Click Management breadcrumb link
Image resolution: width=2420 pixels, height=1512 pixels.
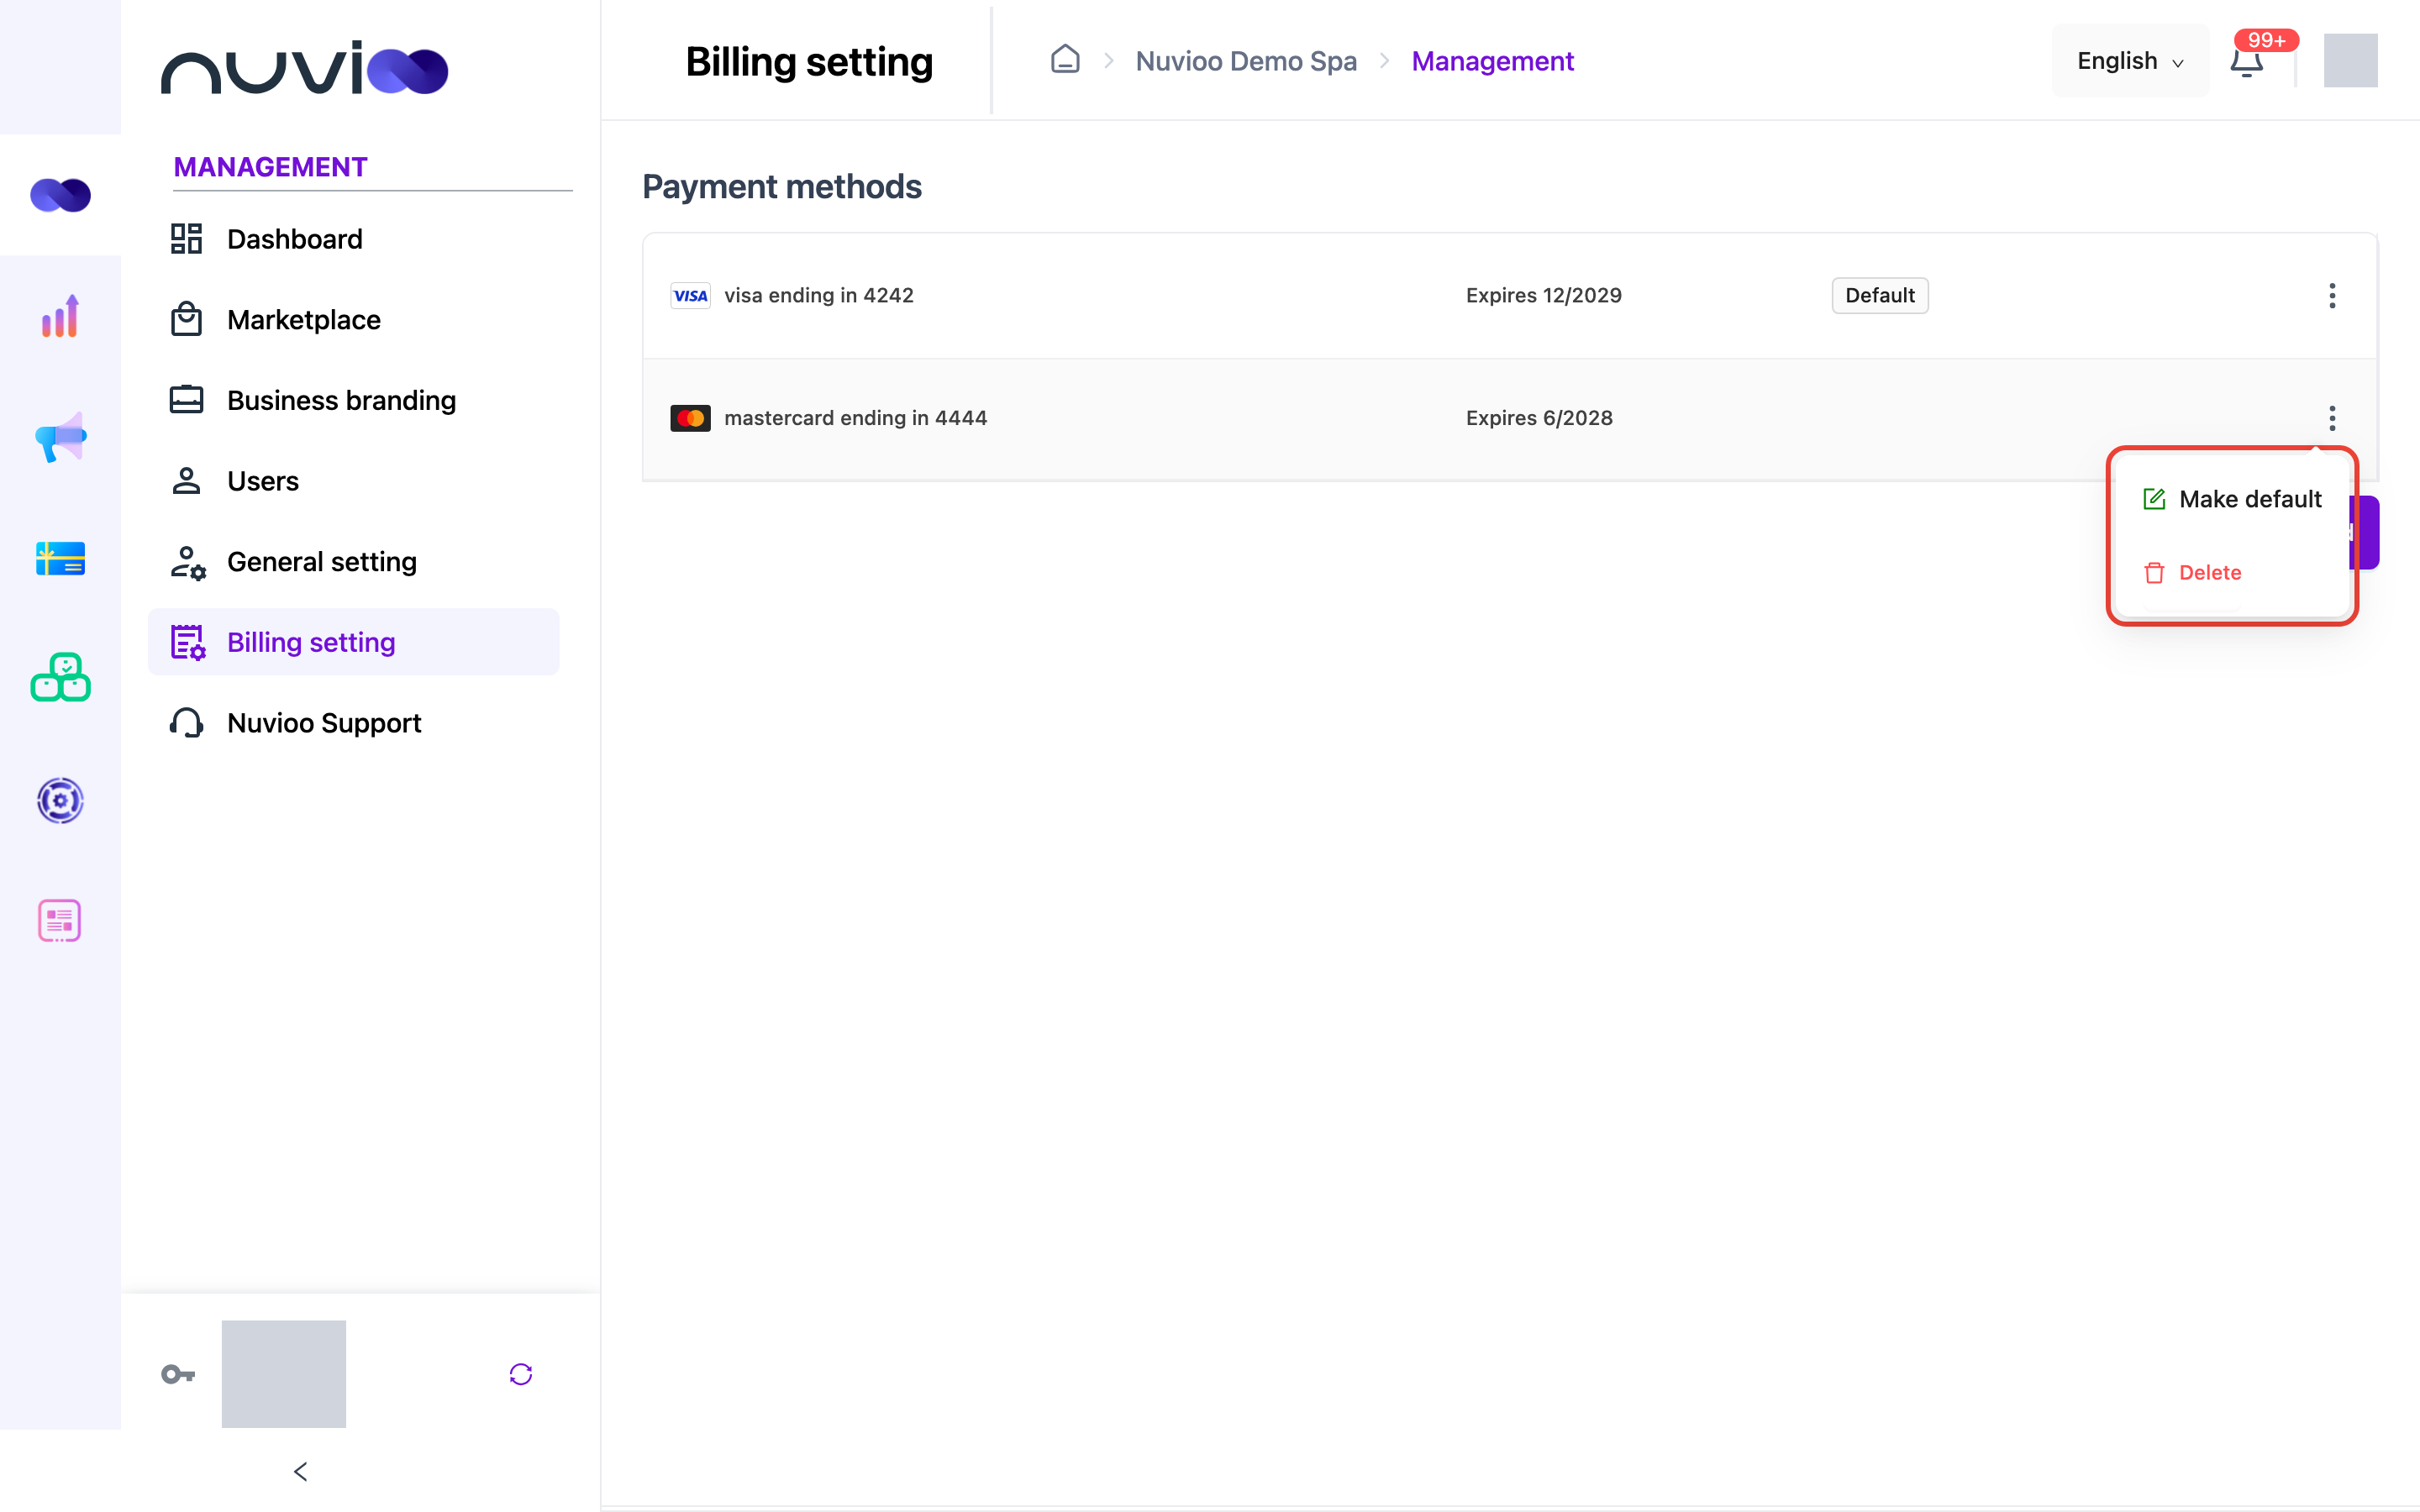(x=1492, y=61)
